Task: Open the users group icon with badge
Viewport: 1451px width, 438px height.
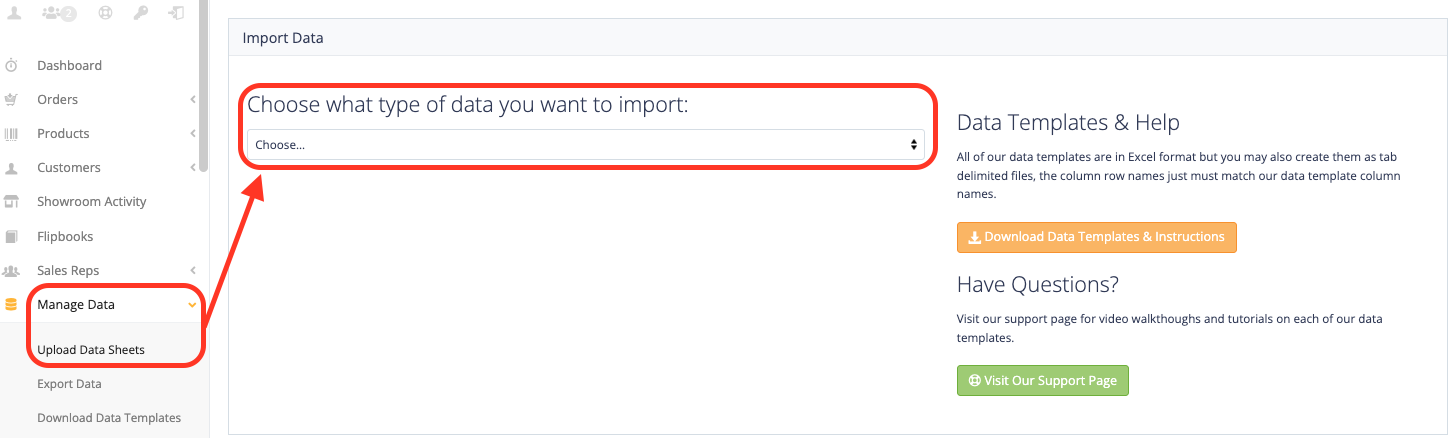Action: click(x=59, y=13)
